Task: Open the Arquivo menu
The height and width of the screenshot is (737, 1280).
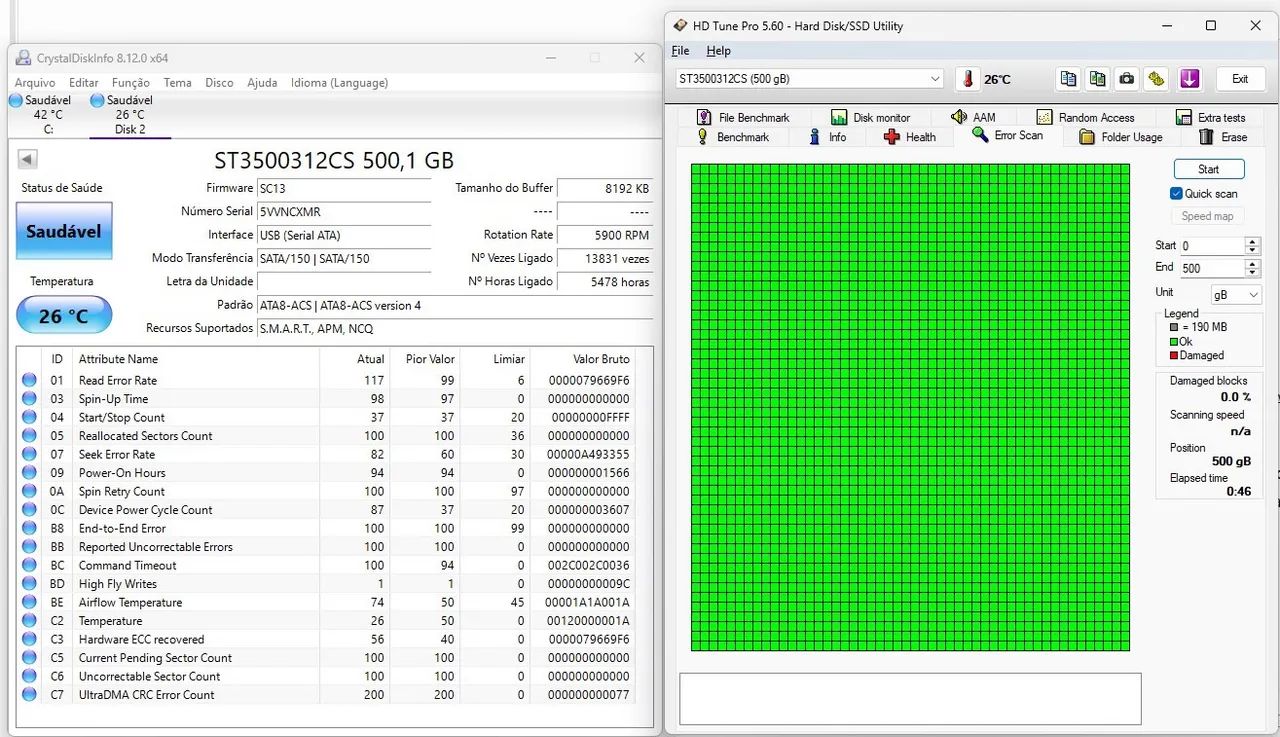Action: click(35, 83)
